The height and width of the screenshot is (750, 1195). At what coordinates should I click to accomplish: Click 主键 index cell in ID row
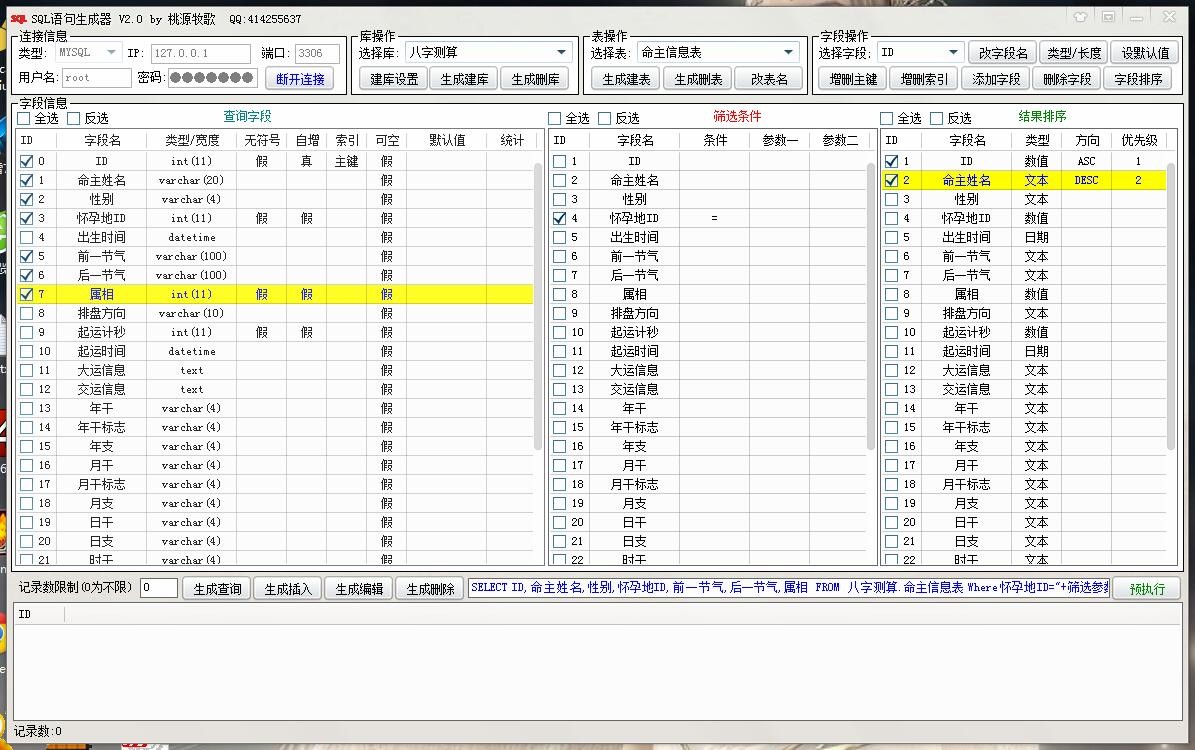click(347, 162)
